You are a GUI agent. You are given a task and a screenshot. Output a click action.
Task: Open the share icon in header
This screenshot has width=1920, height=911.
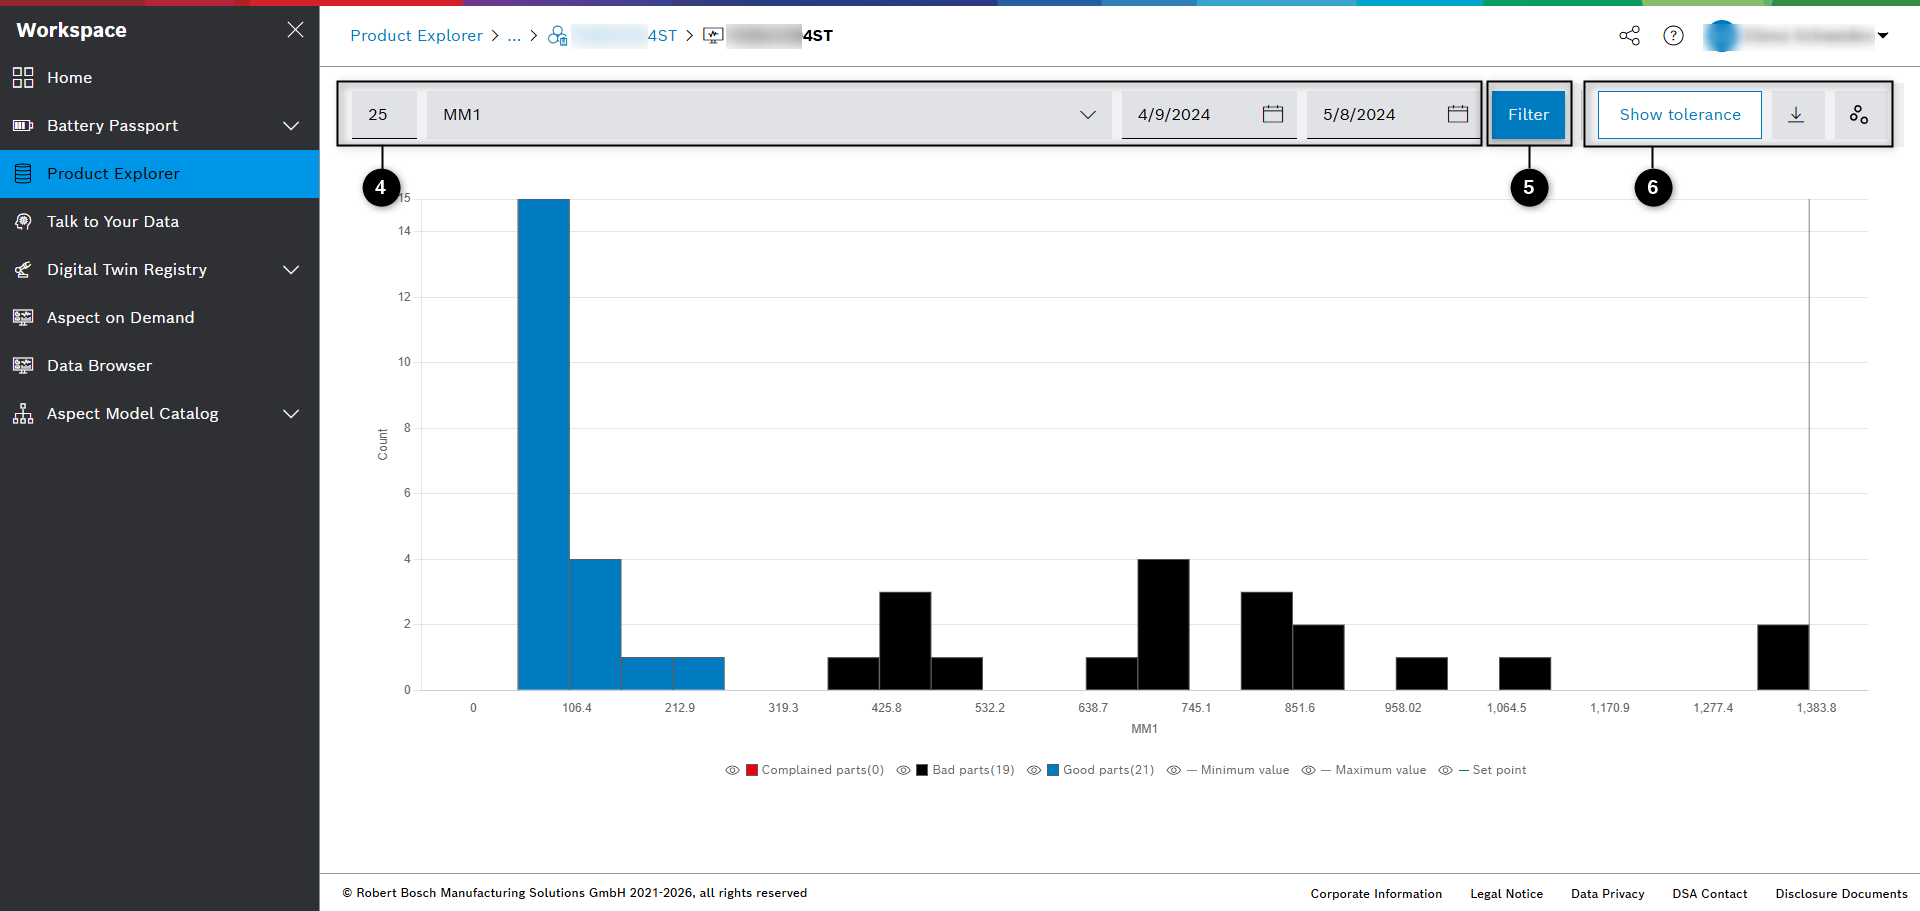tap(1630, 36)
